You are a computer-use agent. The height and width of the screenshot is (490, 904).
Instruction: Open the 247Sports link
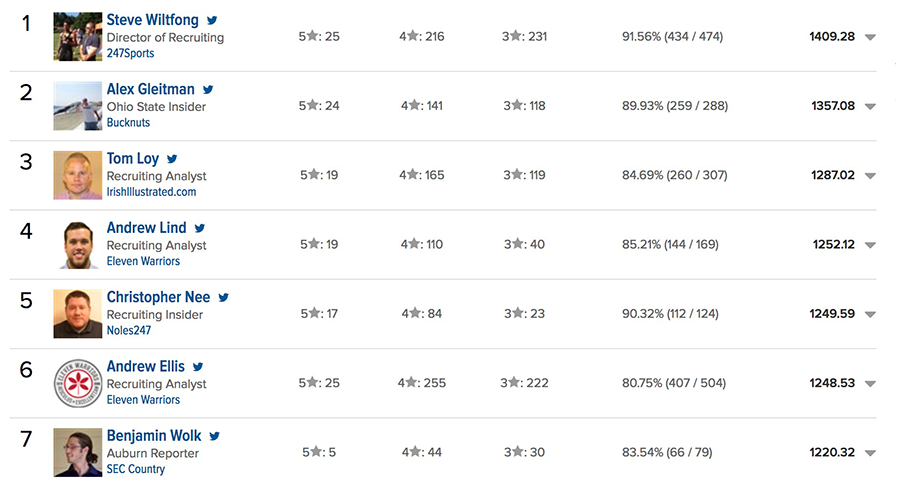[x=130, y=53]
